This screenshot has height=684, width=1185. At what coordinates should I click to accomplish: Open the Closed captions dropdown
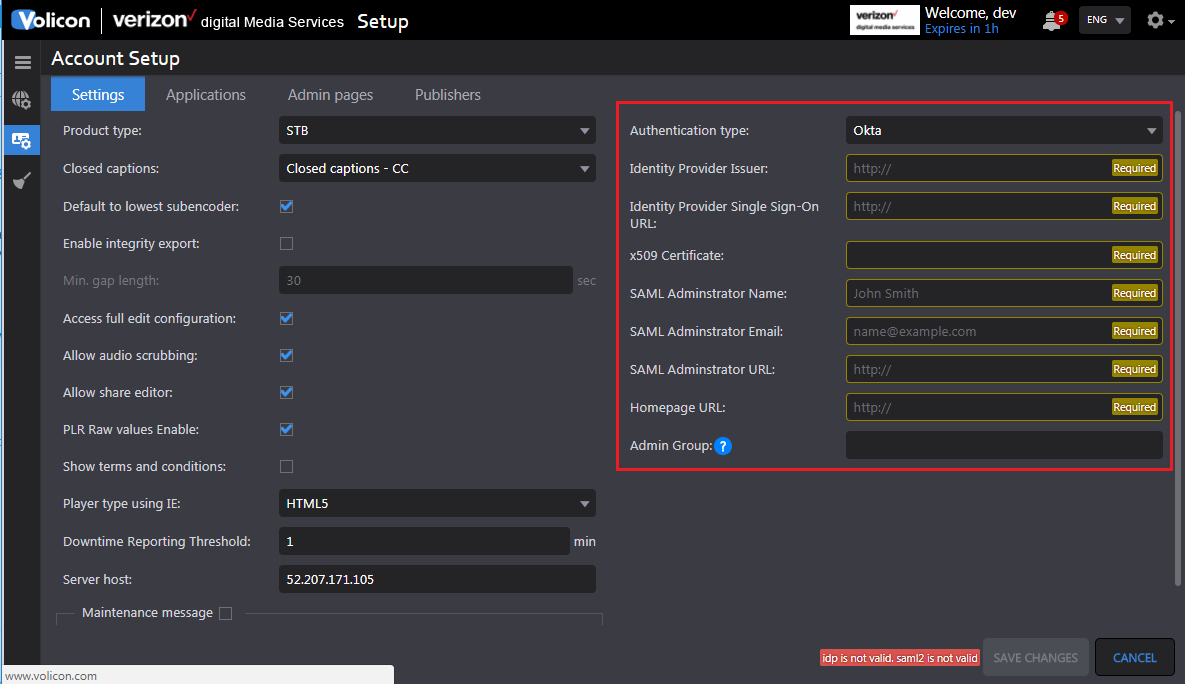tap(437, 168)
